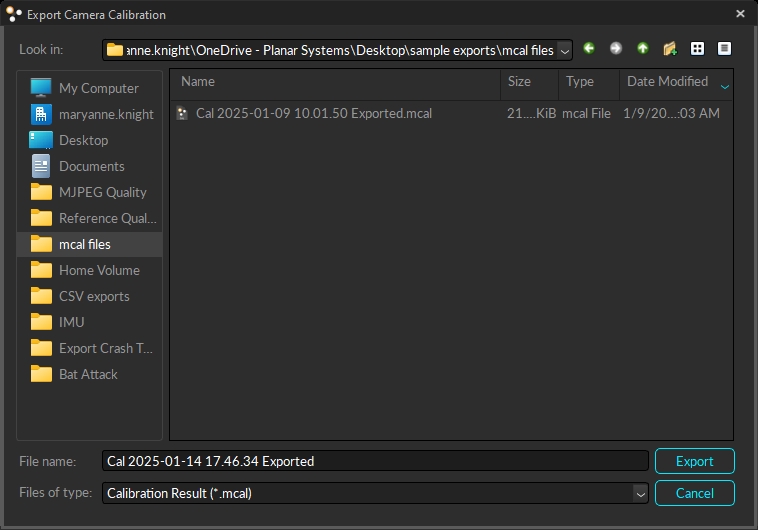Toggle the Date Modified sort arrow

(x=725, y=88)
